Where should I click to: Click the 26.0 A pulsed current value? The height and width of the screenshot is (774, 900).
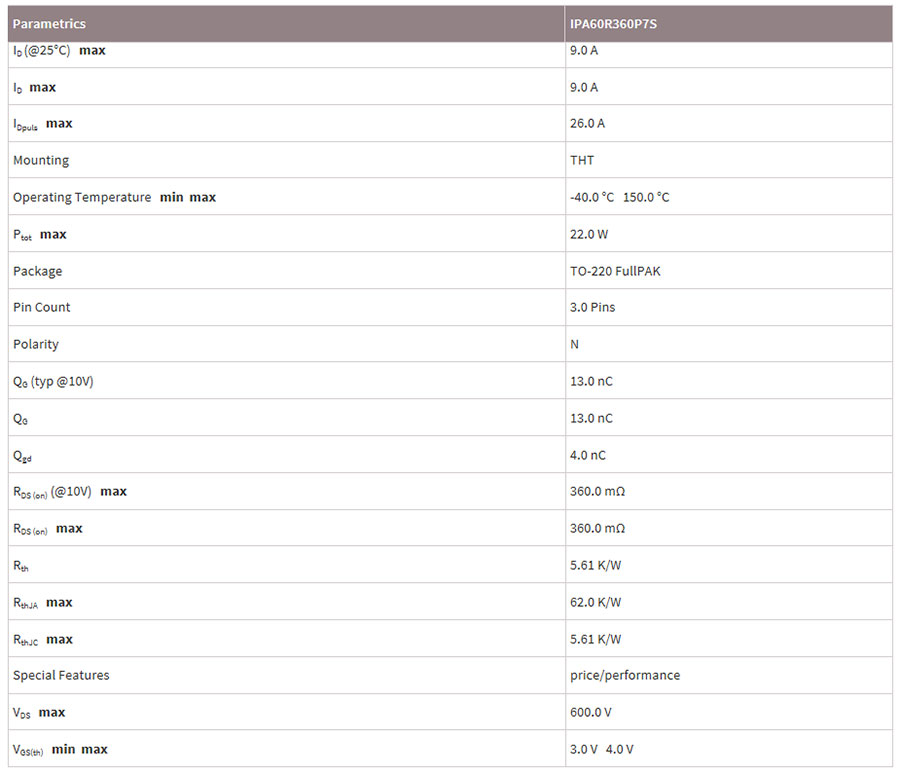tap(587, 124)
